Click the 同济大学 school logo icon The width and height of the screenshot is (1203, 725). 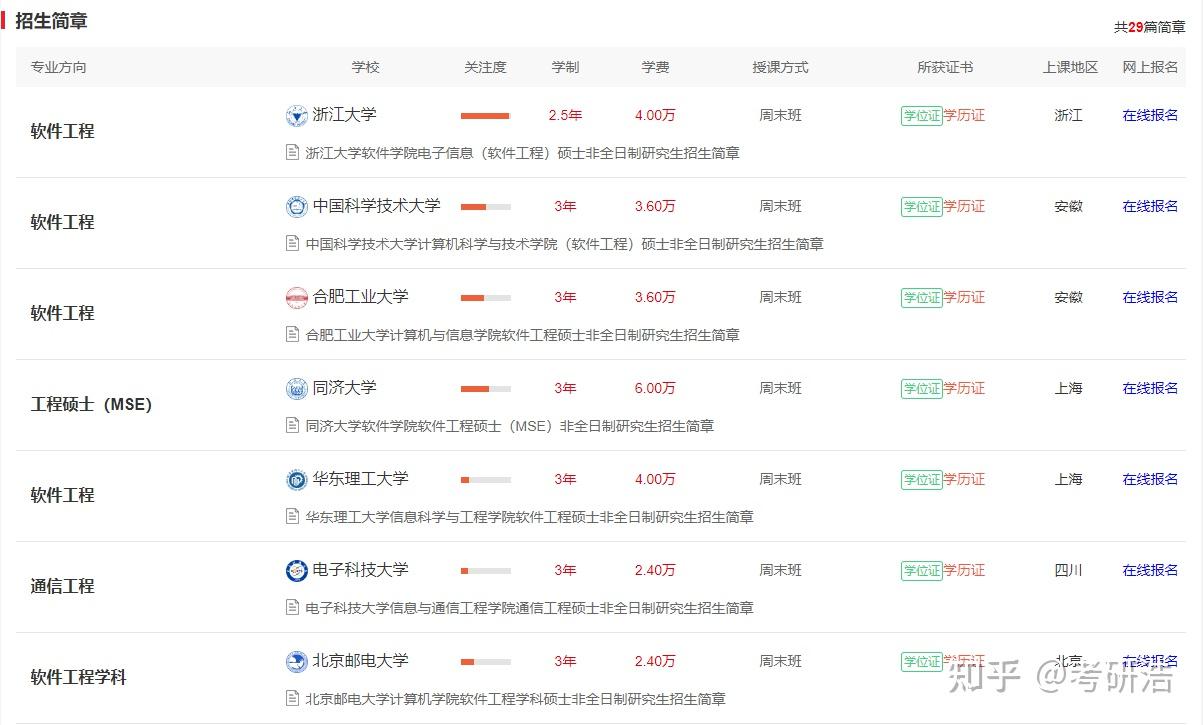[297, 389]
